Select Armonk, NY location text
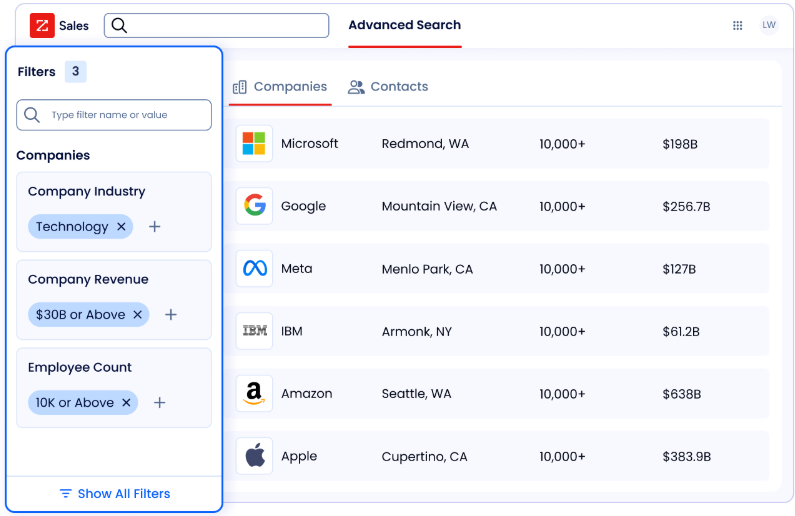The height and width of the screenshot is (516, 795). point(416,331)
